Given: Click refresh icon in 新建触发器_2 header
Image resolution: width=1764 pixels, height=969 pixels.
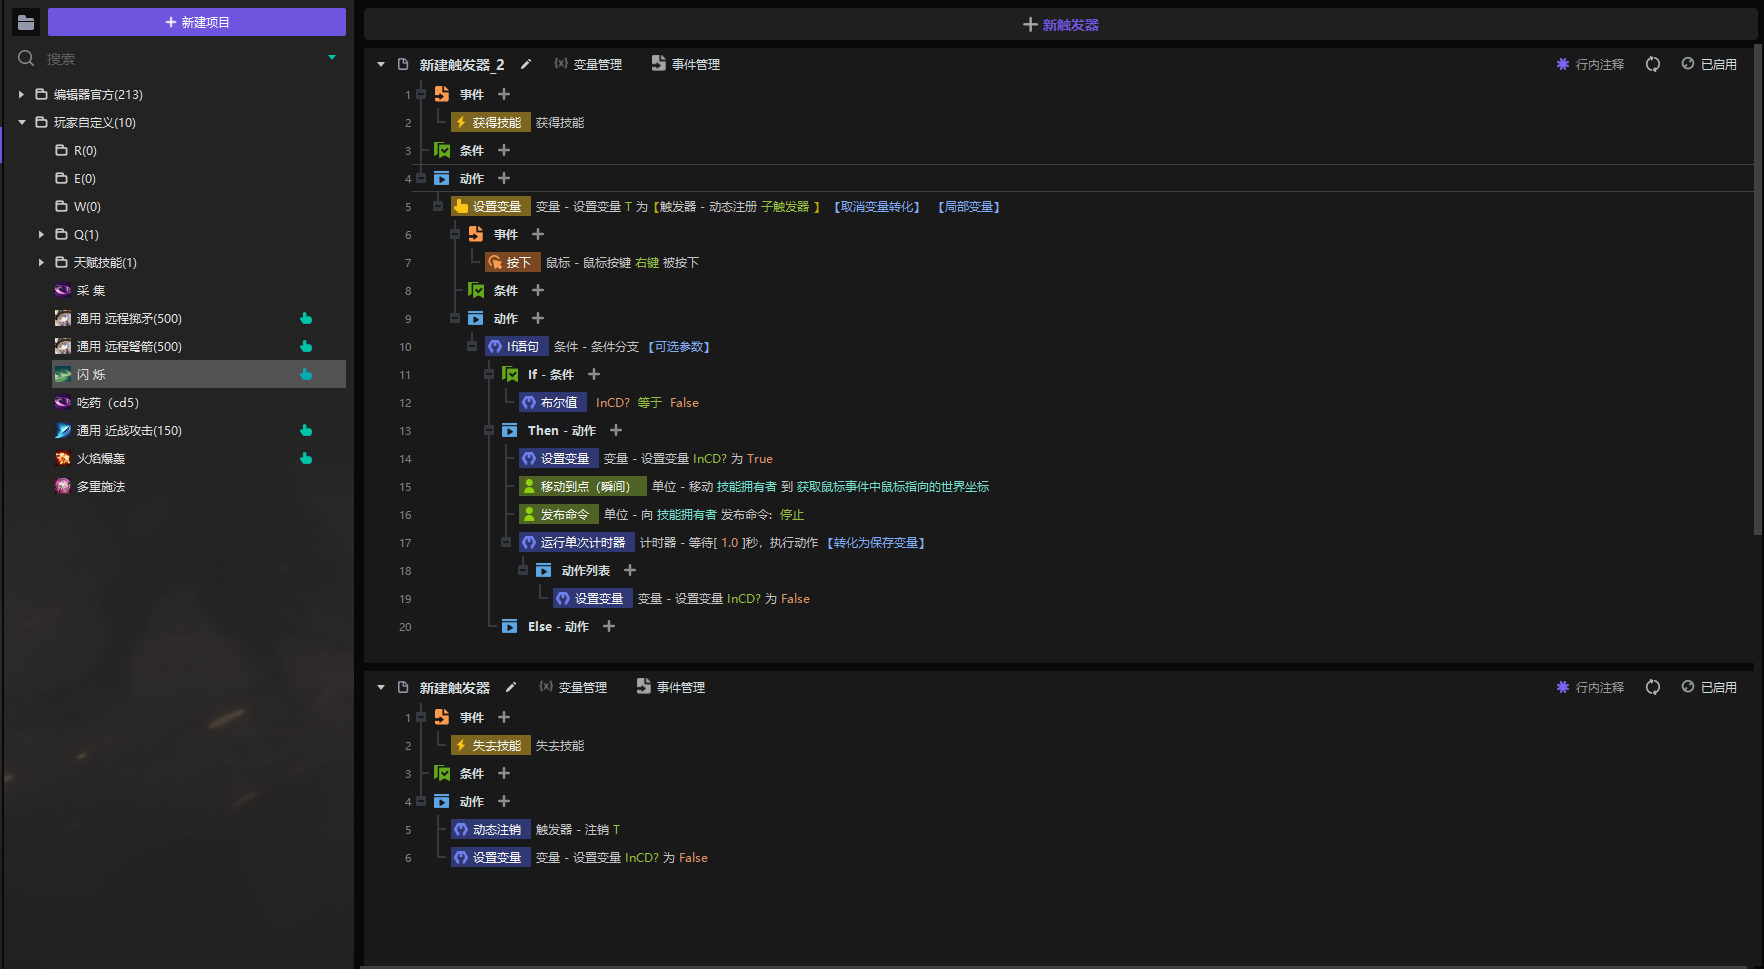Looking at the screenshot, I should click(x=1653, y=65).
